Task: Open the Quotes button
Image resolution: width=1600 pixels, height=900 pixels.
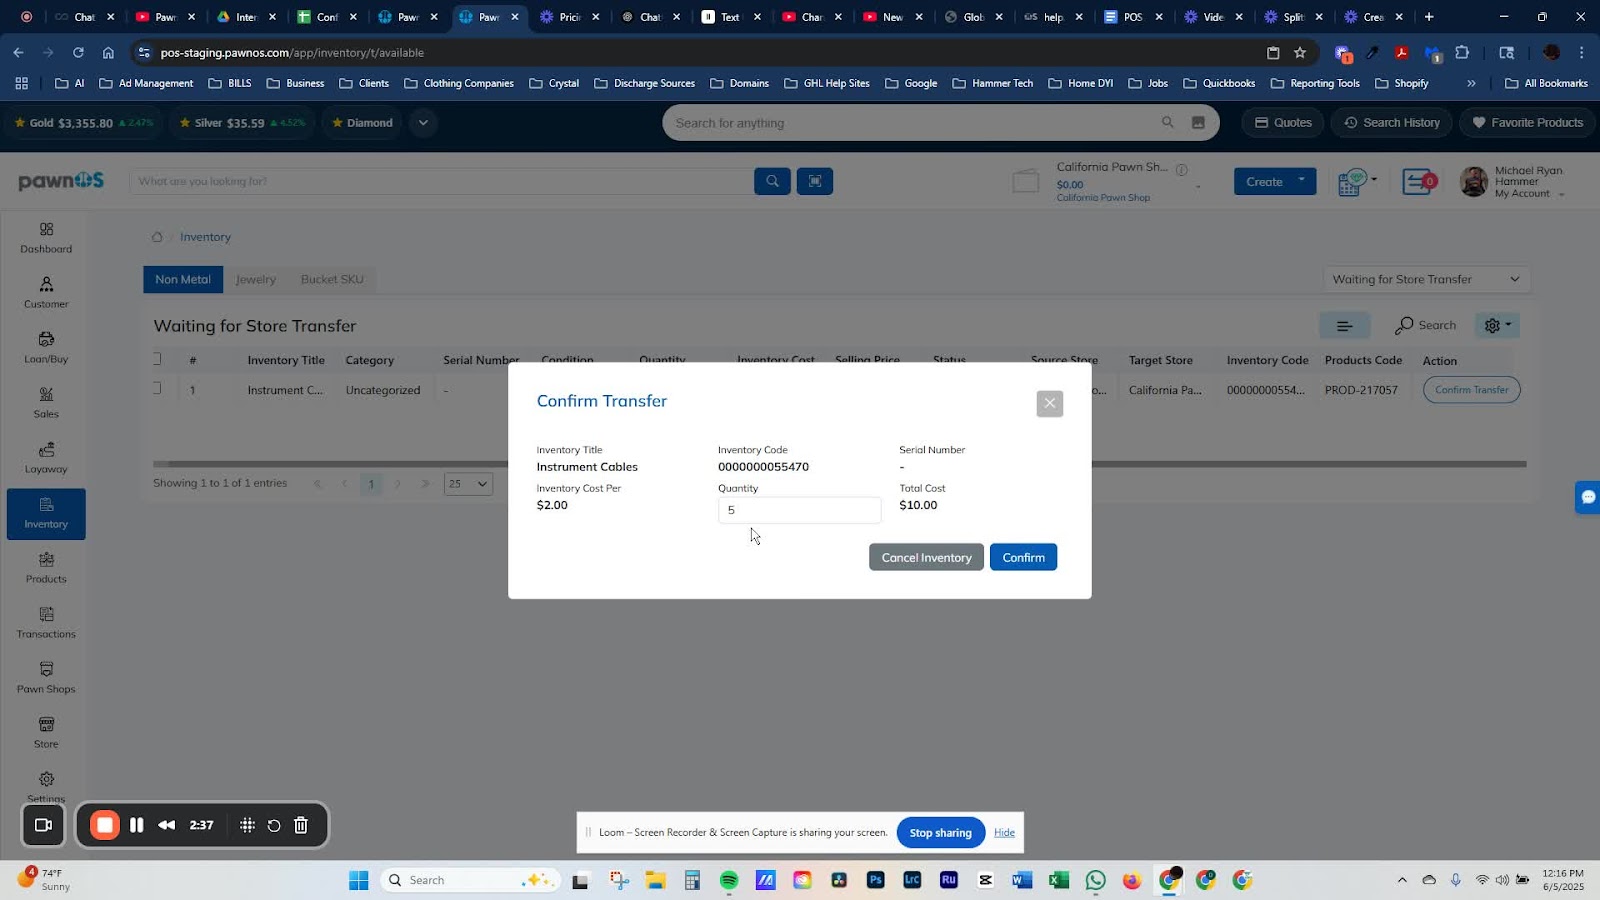Action: point(1283,123)
